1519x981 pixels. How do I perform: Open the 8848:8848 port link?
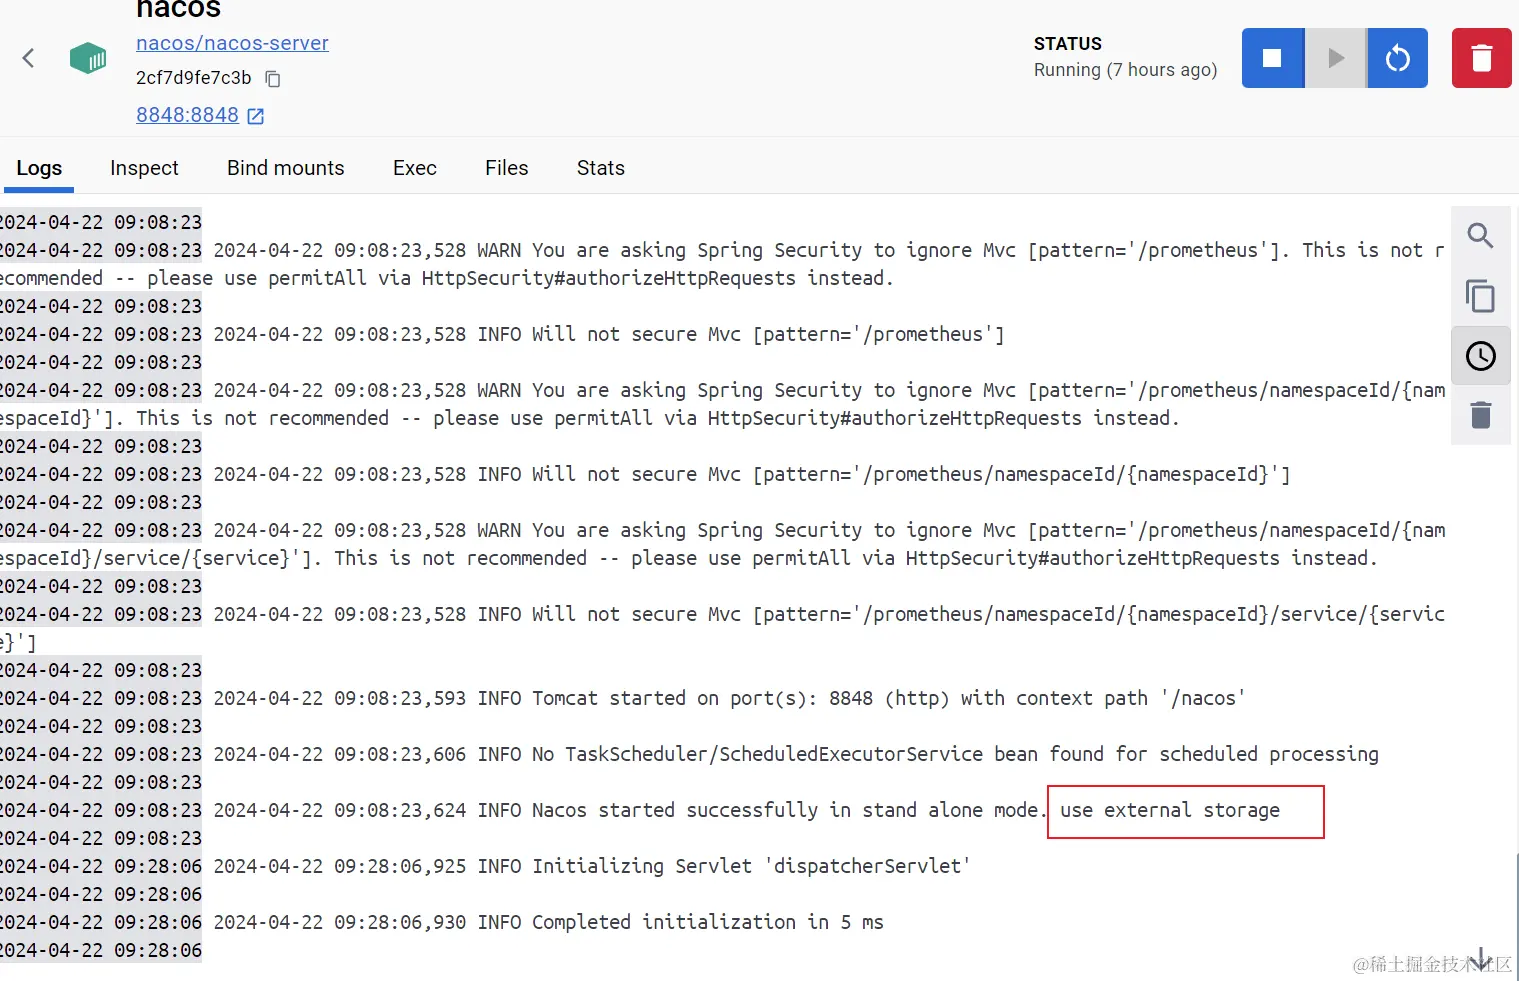pyautogui.click(x=187, y=115)
